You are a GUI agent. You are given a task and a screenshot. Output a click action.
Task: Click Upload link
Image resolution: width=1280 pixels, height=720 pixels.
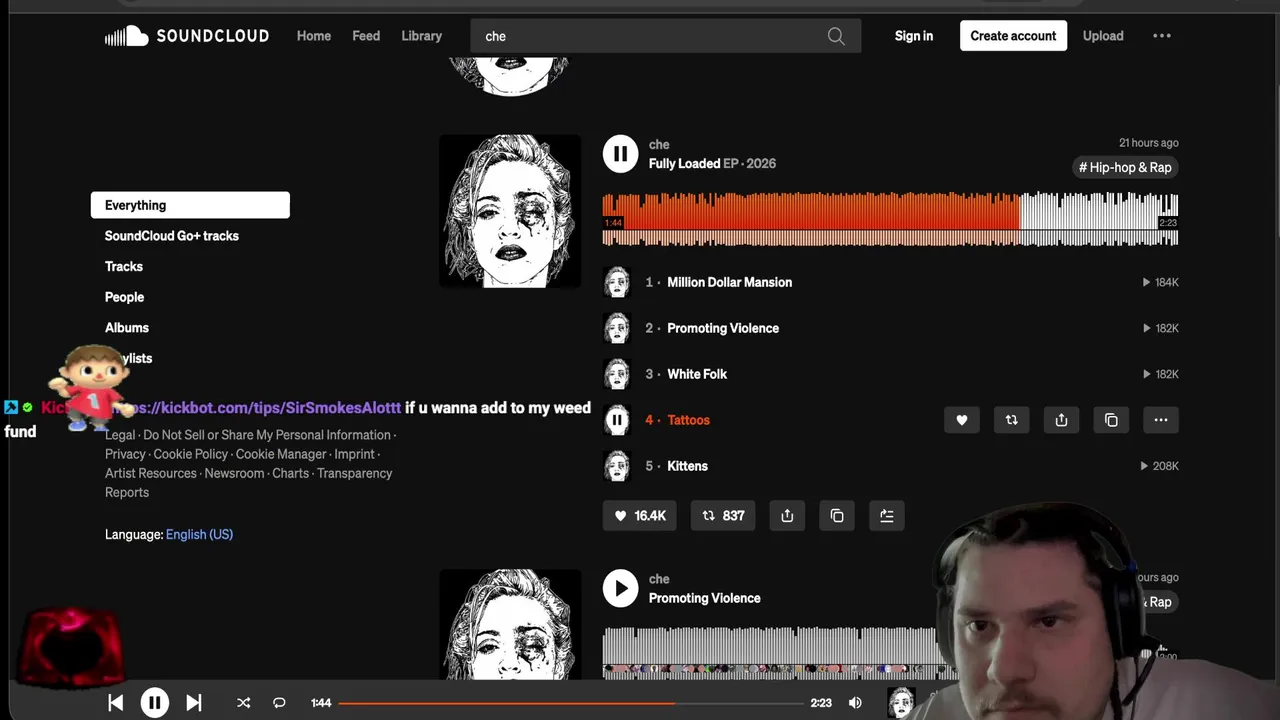coord(1103,36)
